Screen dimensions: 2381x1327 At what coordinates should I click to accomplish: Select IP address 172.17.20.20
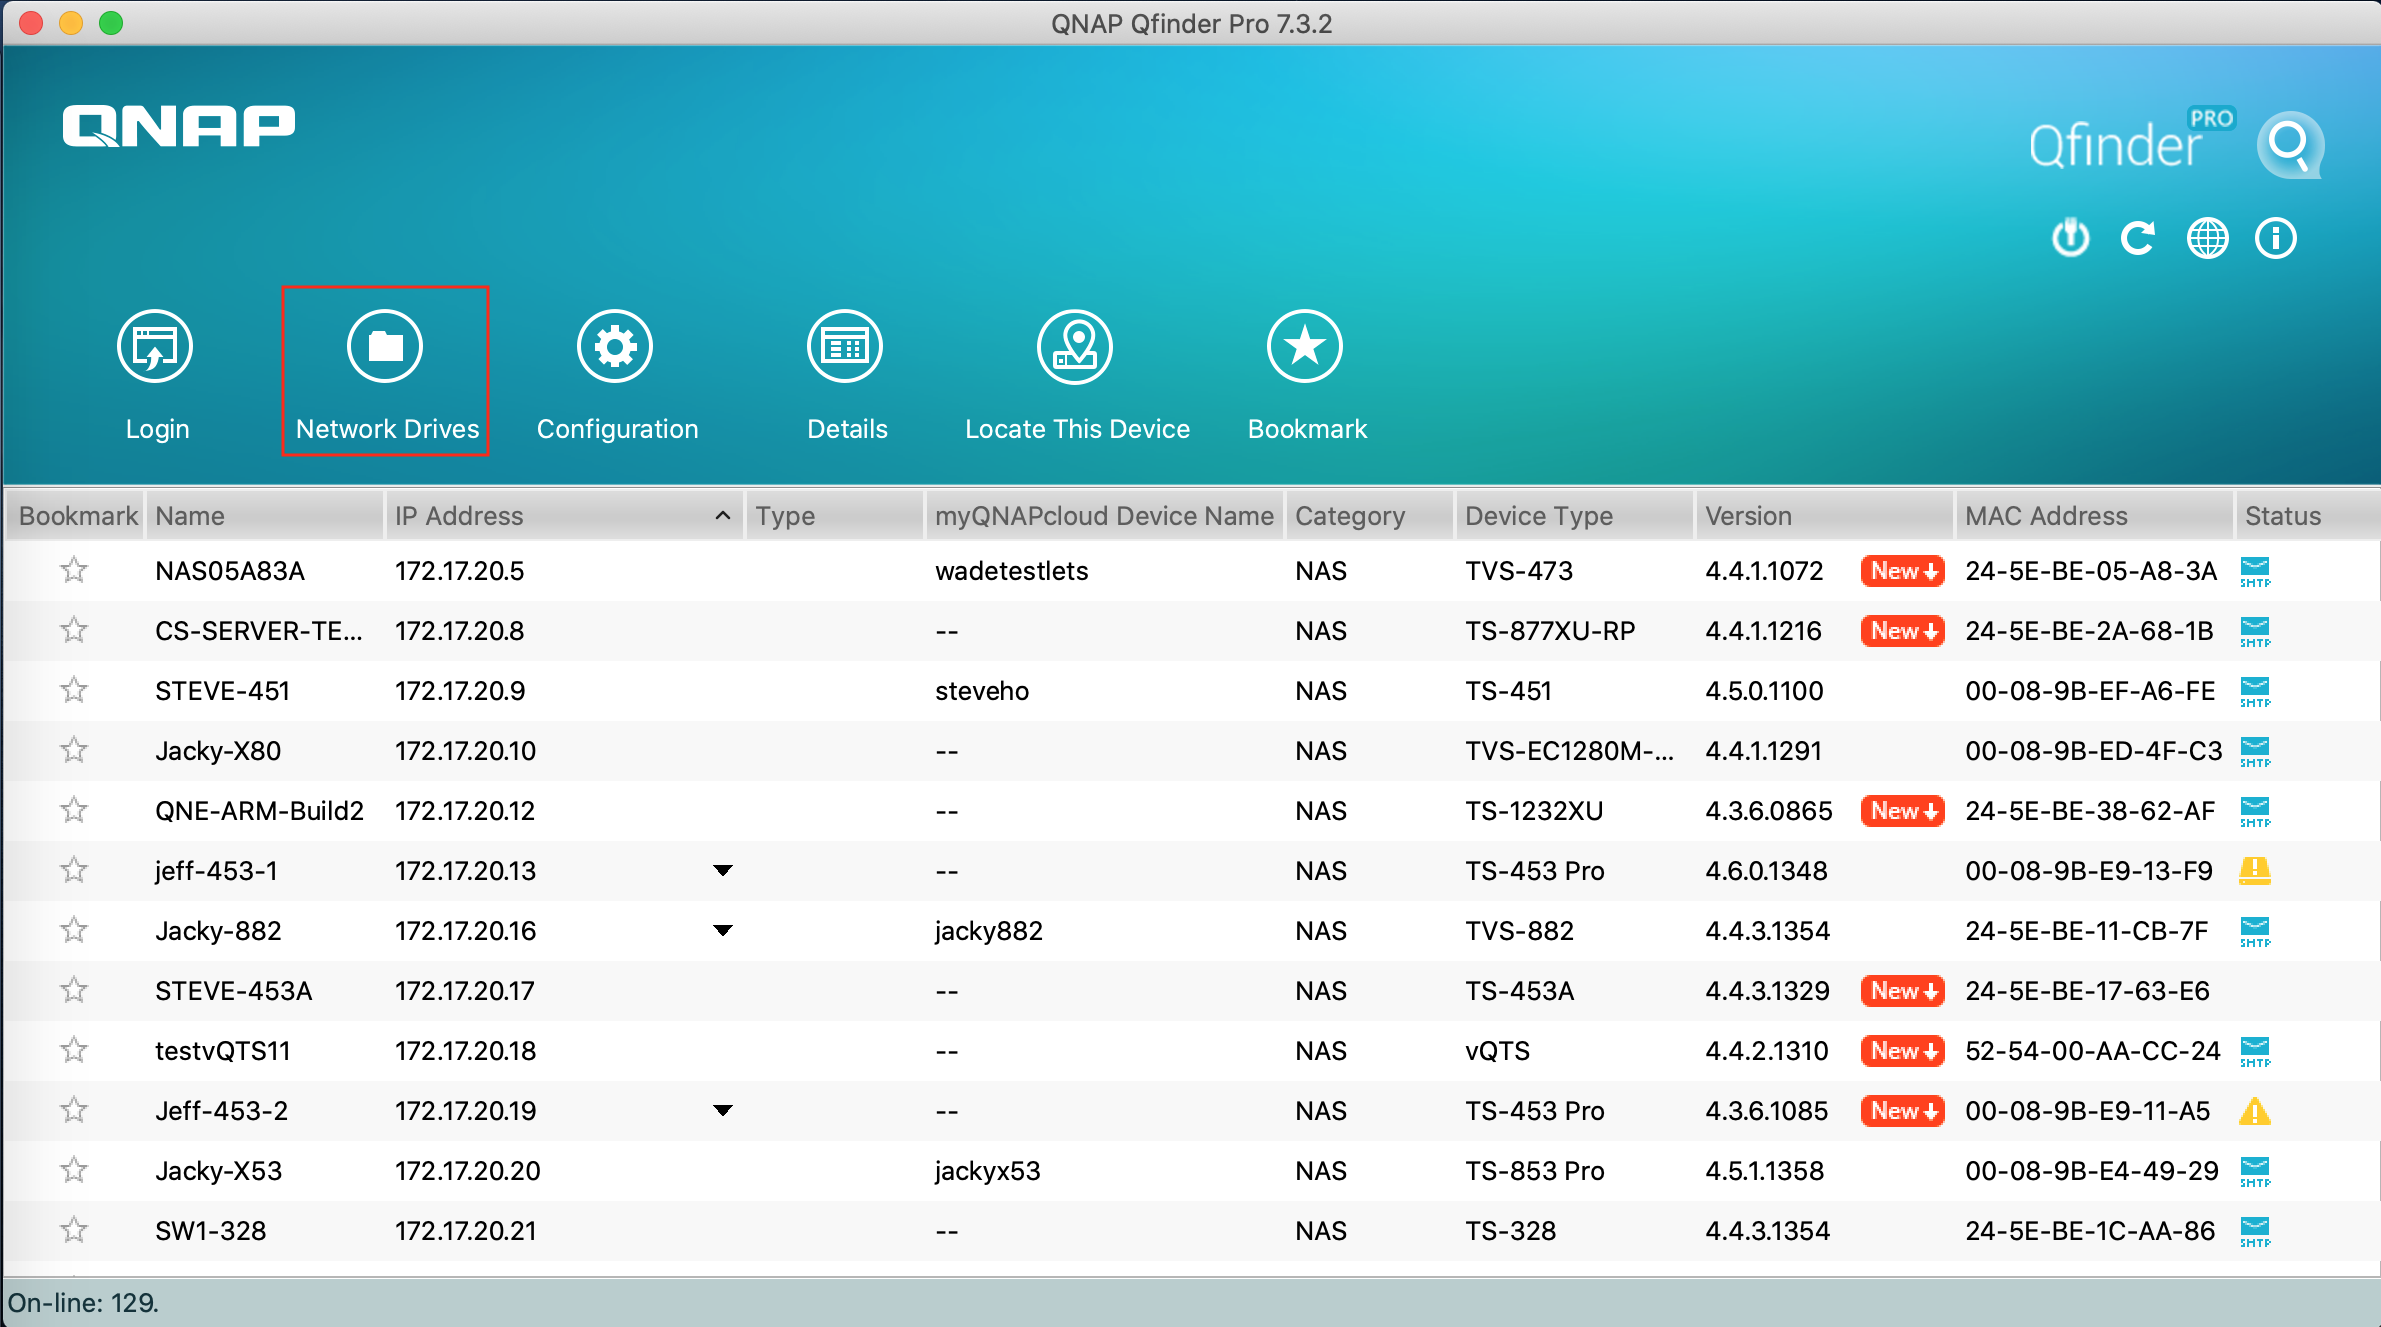pos(468,1171)
